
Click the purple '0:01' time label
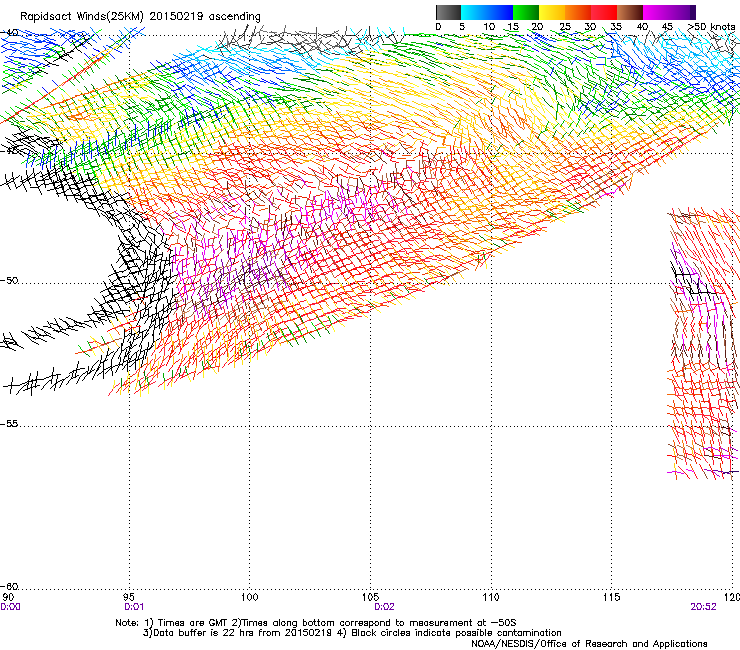[134, 607]
